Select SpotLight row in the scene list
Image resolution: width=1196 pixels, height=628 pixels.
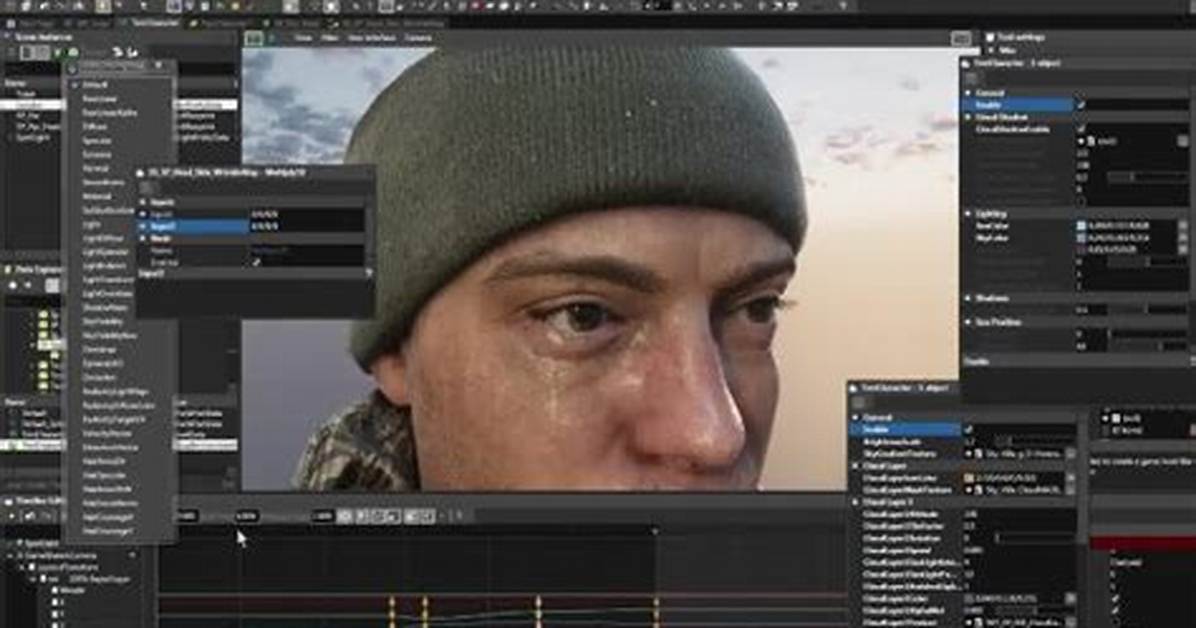click(33, 138)
